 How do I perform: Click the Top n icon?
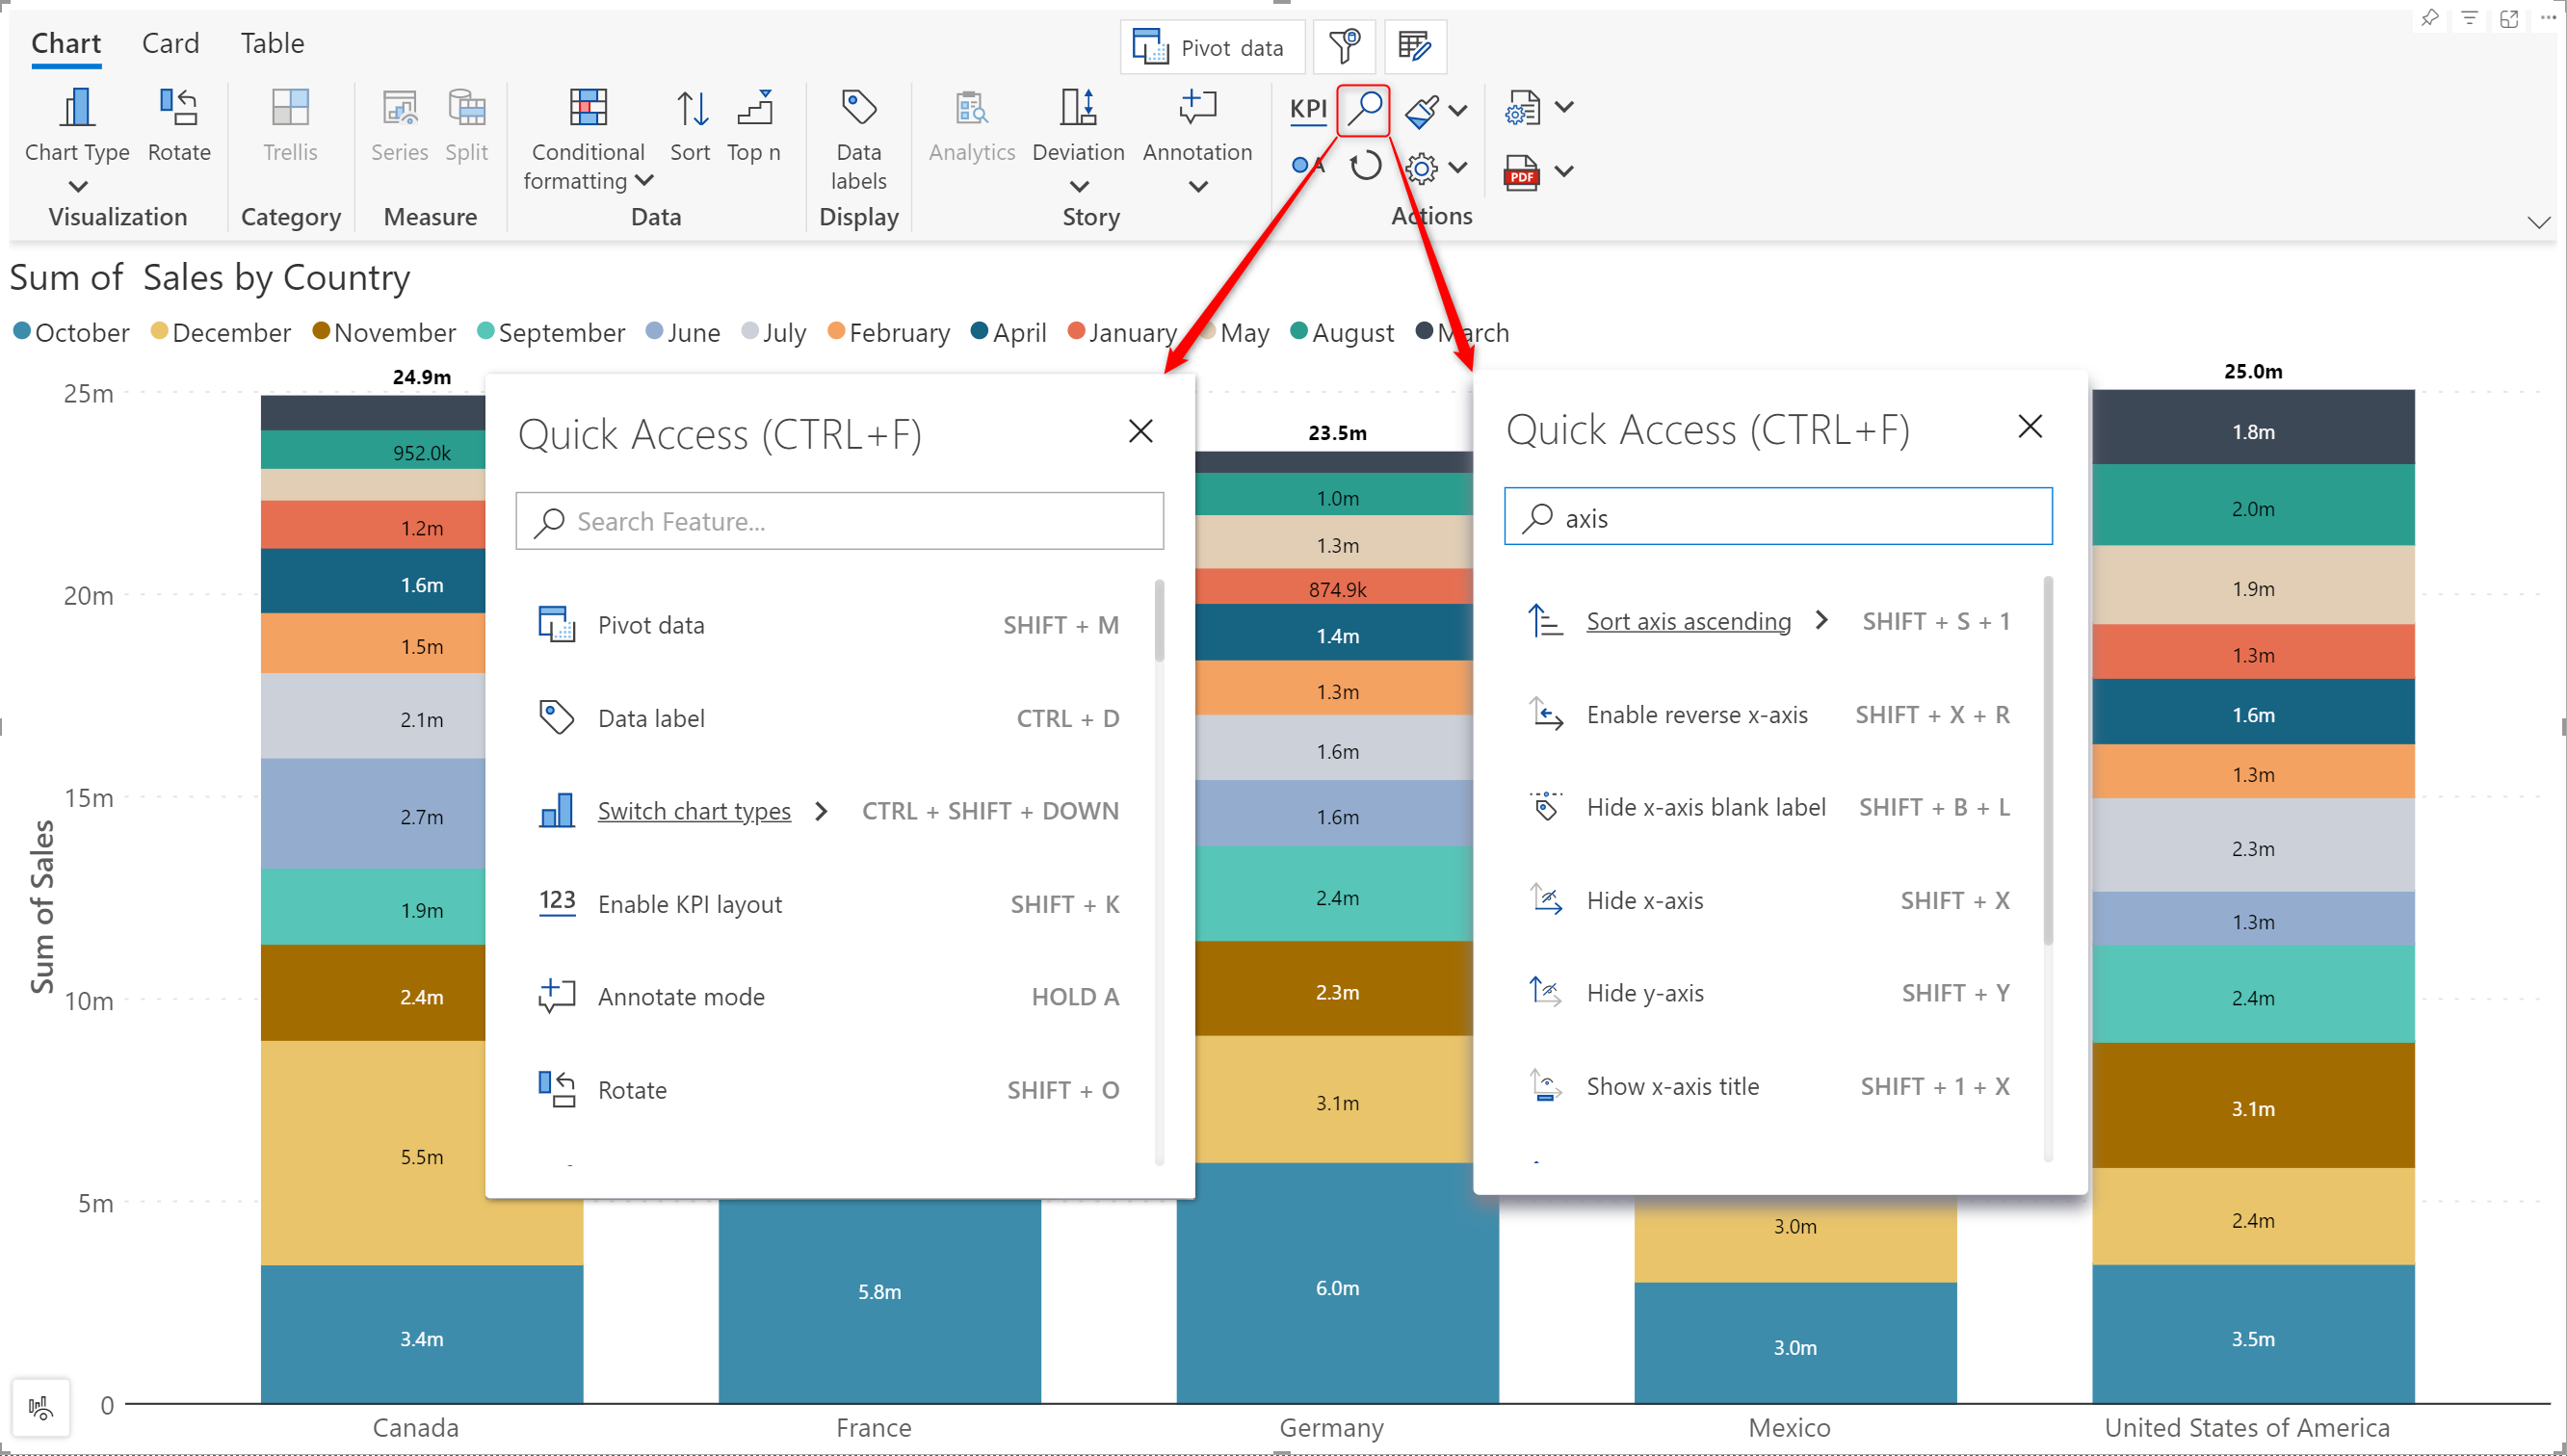pyautogui.click(x=755, y=108)
